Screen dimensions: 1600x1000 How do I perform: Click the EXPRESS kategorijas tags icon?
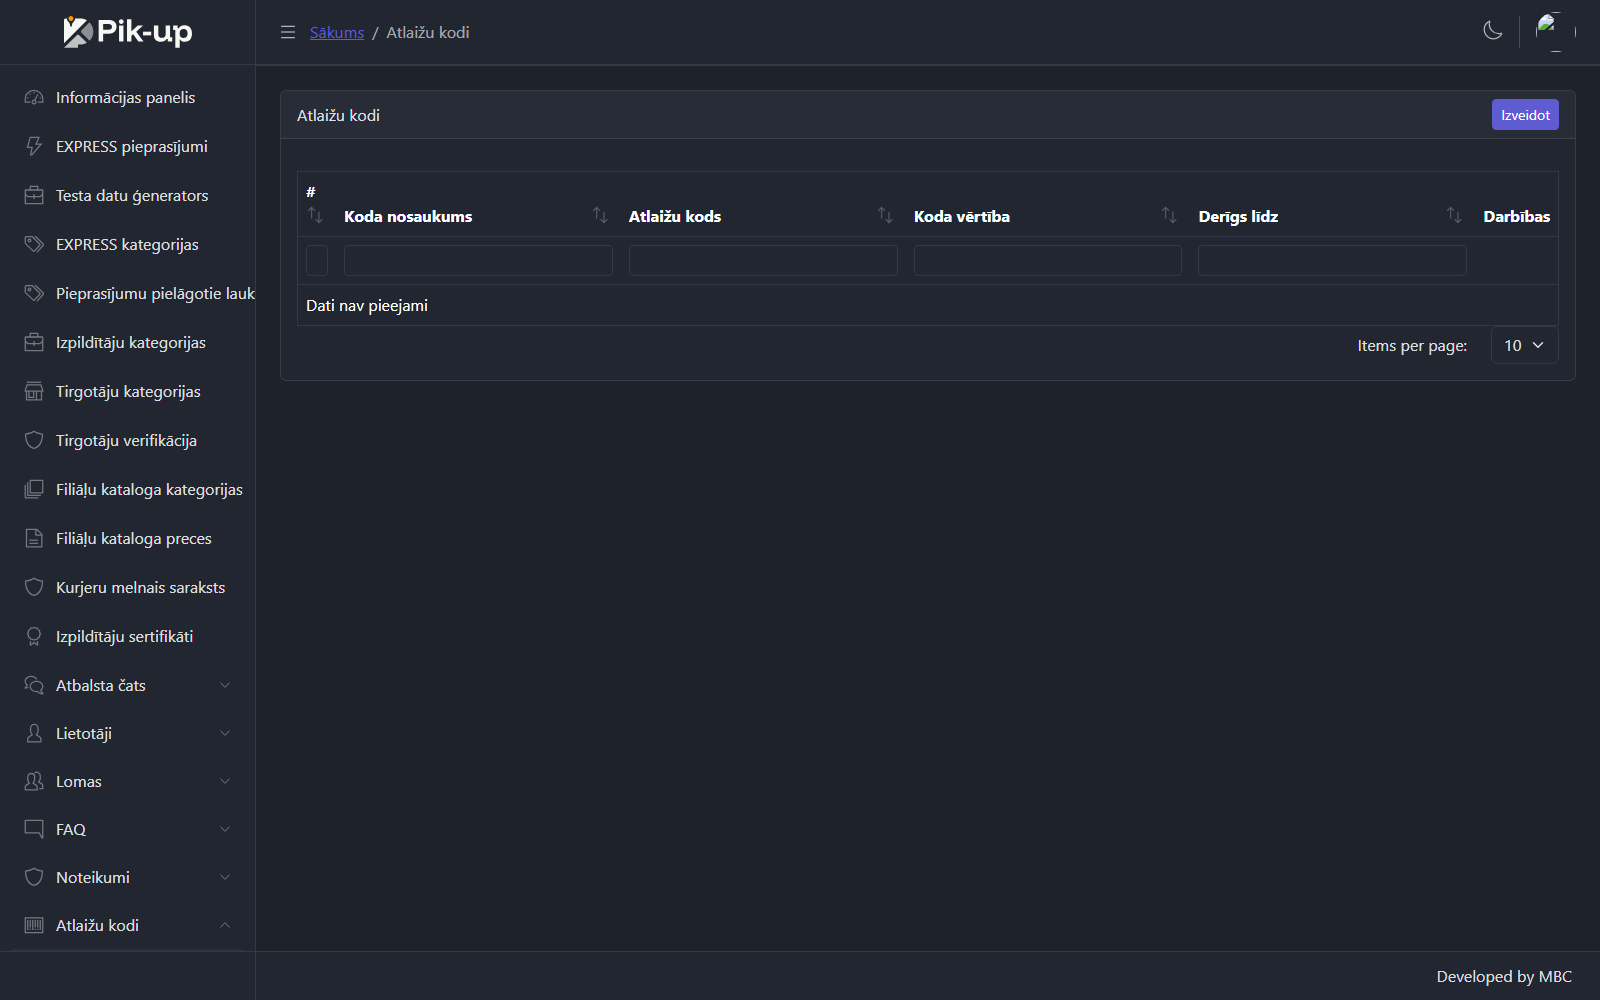pos(34,244)
